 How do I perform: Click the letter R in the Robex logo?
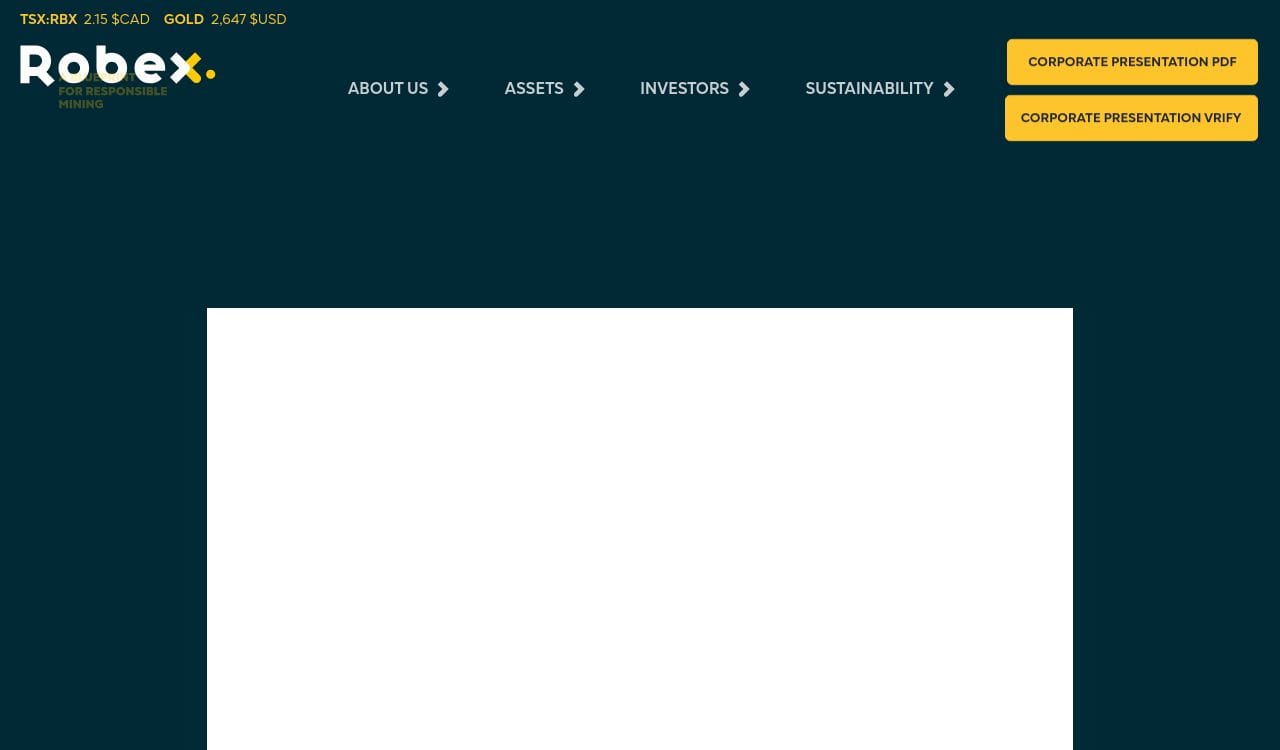point(37,66)
